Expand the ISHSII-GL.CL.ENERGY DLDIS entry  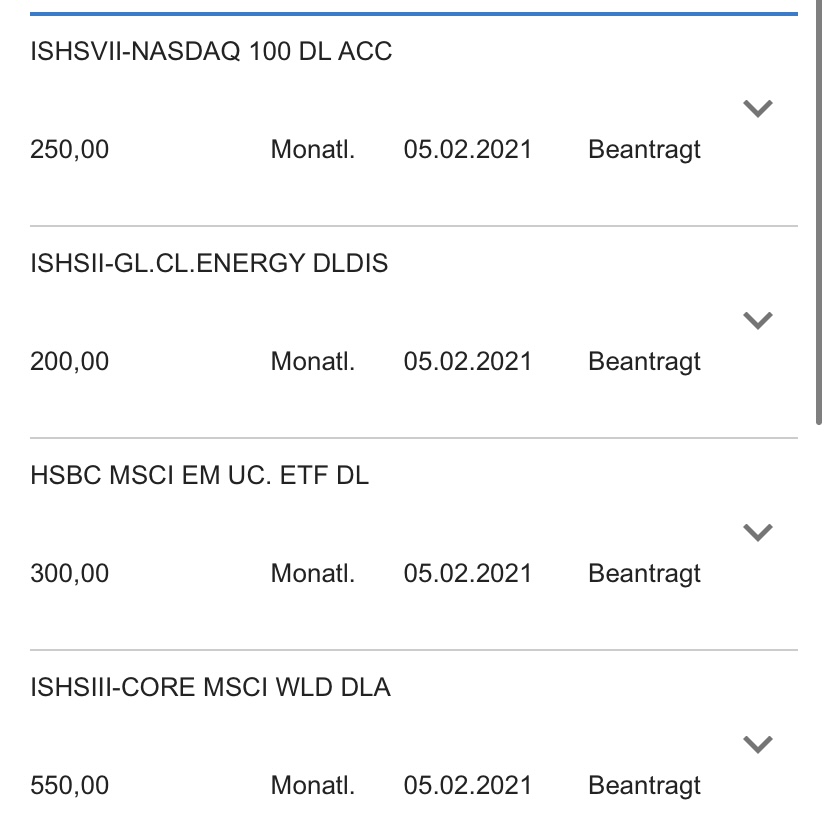[x=758, y=320]
